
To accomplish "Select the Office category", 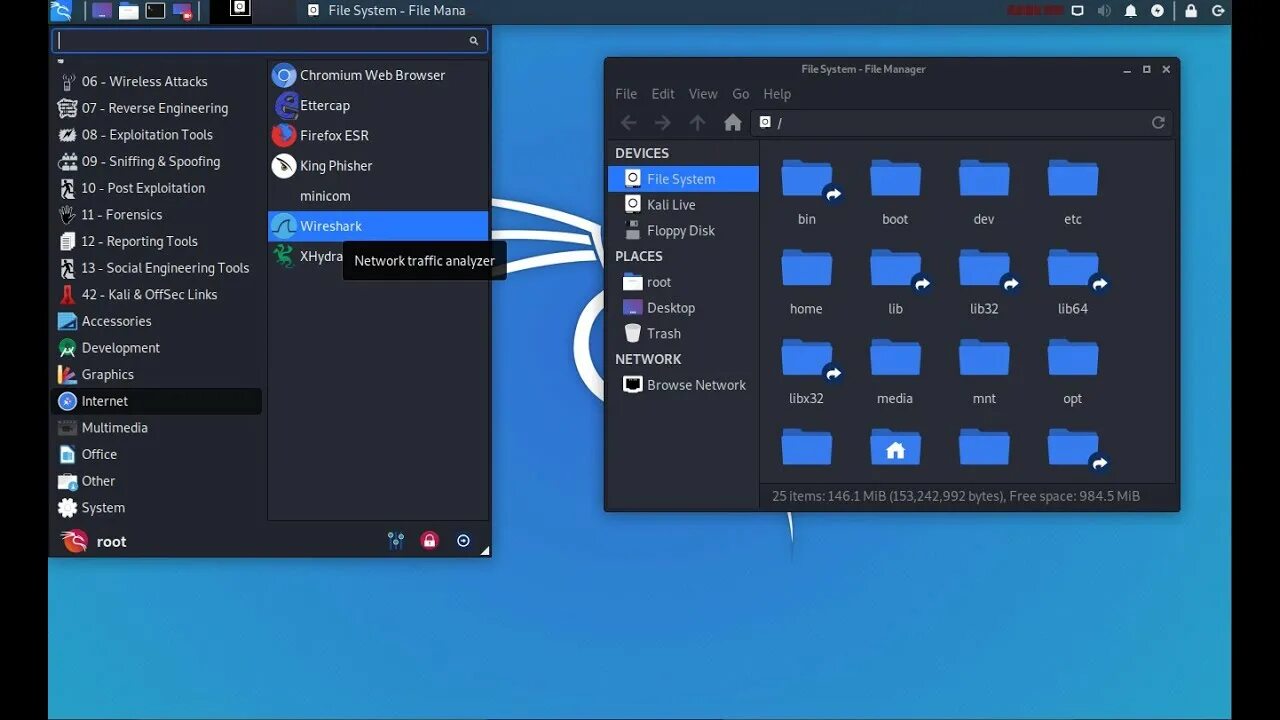I will [157, 454].
